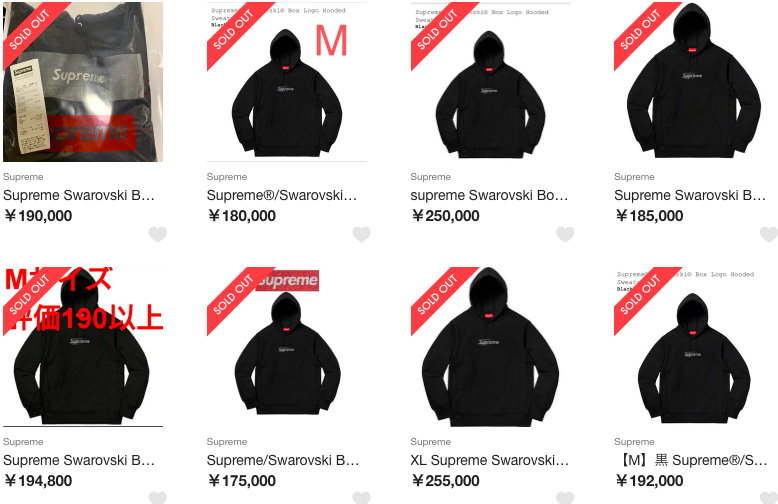Tap heart icon under ¥255,000 XL listing
The height and width of the screenshot is (504, 778).
(565, 498)
